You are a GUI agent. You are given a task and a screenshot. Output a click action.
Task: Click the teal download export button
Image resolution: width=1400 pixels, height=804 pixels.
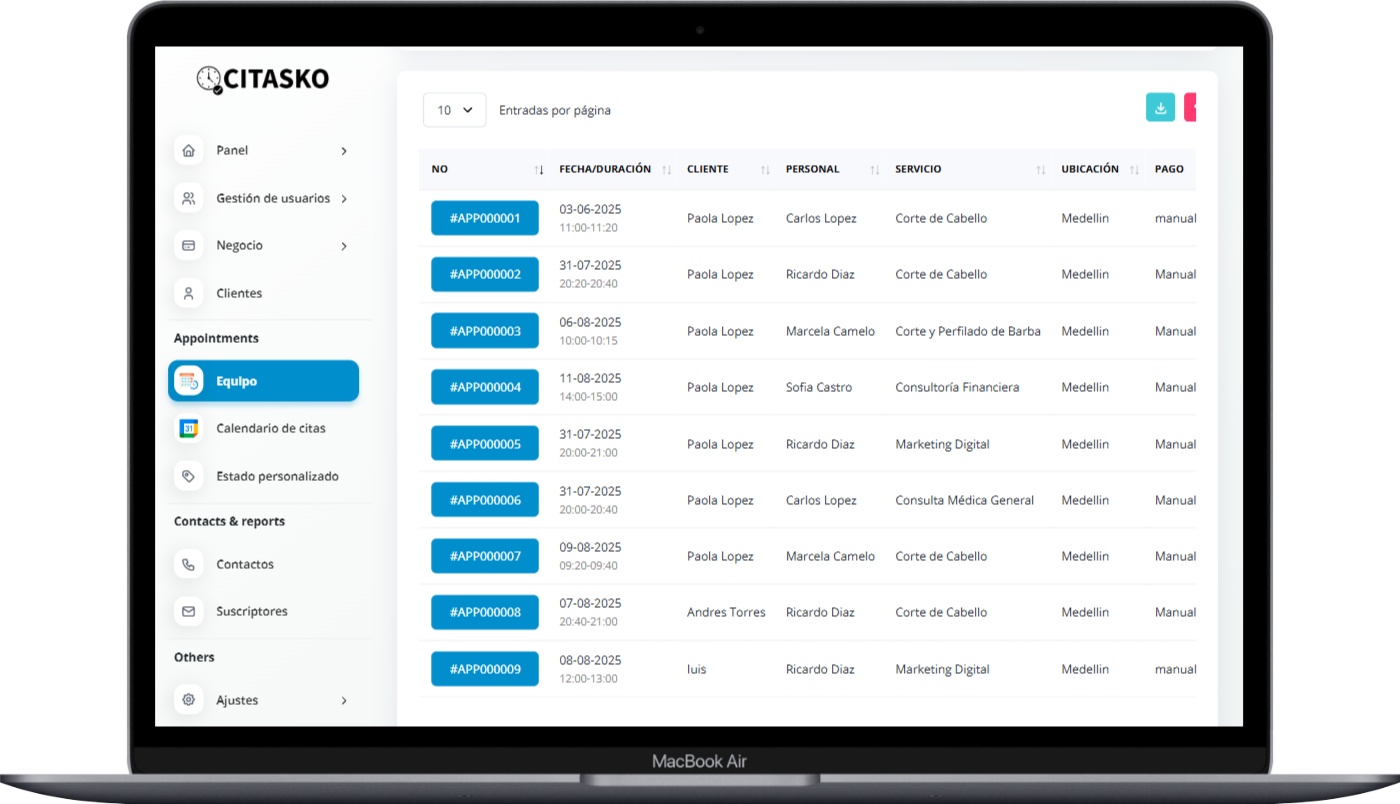coord(1160,108)
